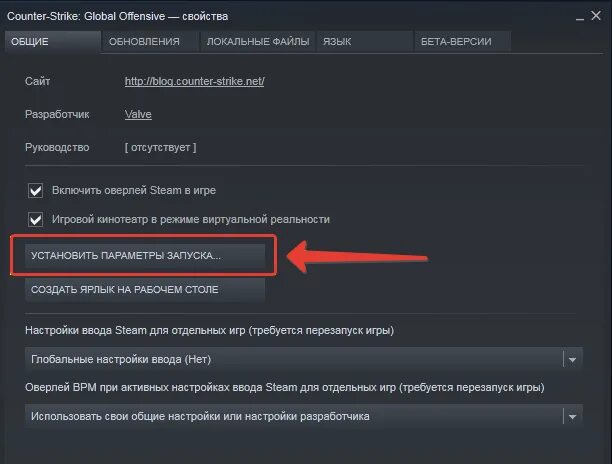The width and height of the screenshot is (612, 464).
Task: Toggle the Steam overlay in-game checkbox
Action: click(36, 190)
